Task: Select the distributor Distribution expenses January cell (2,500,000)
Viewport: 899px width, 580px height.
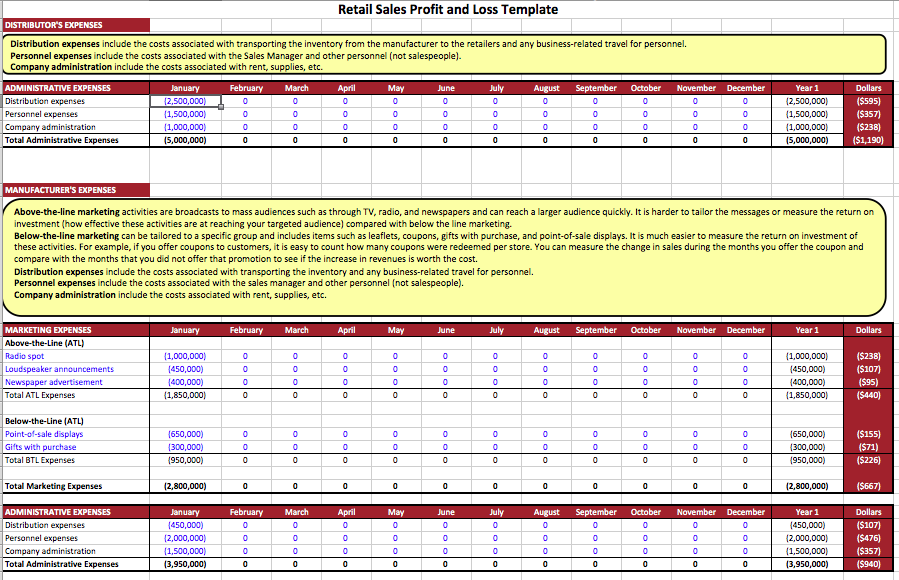Action: 185,101
